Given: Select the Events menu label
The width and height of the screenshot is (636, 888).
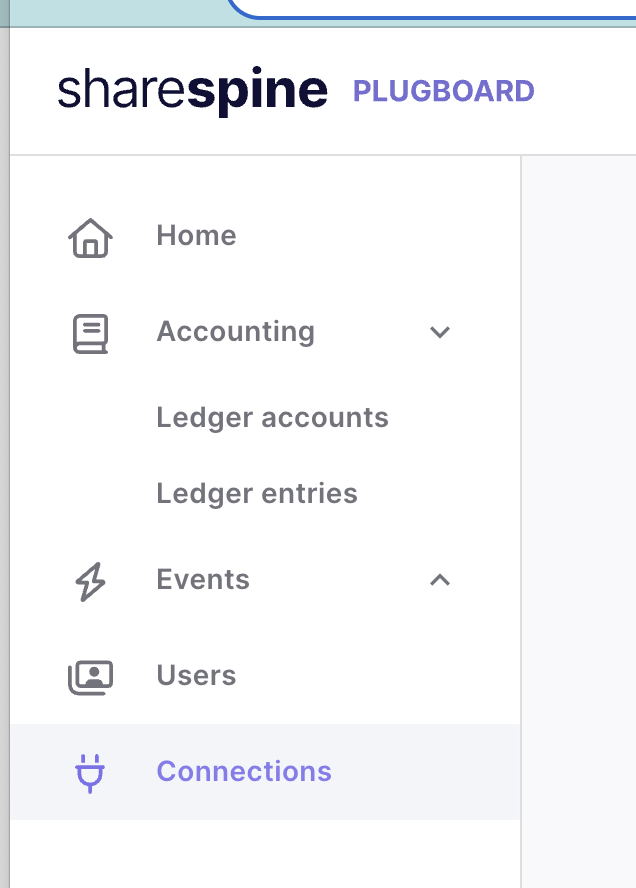Looking at the screenshot, I should click(203, 580).
